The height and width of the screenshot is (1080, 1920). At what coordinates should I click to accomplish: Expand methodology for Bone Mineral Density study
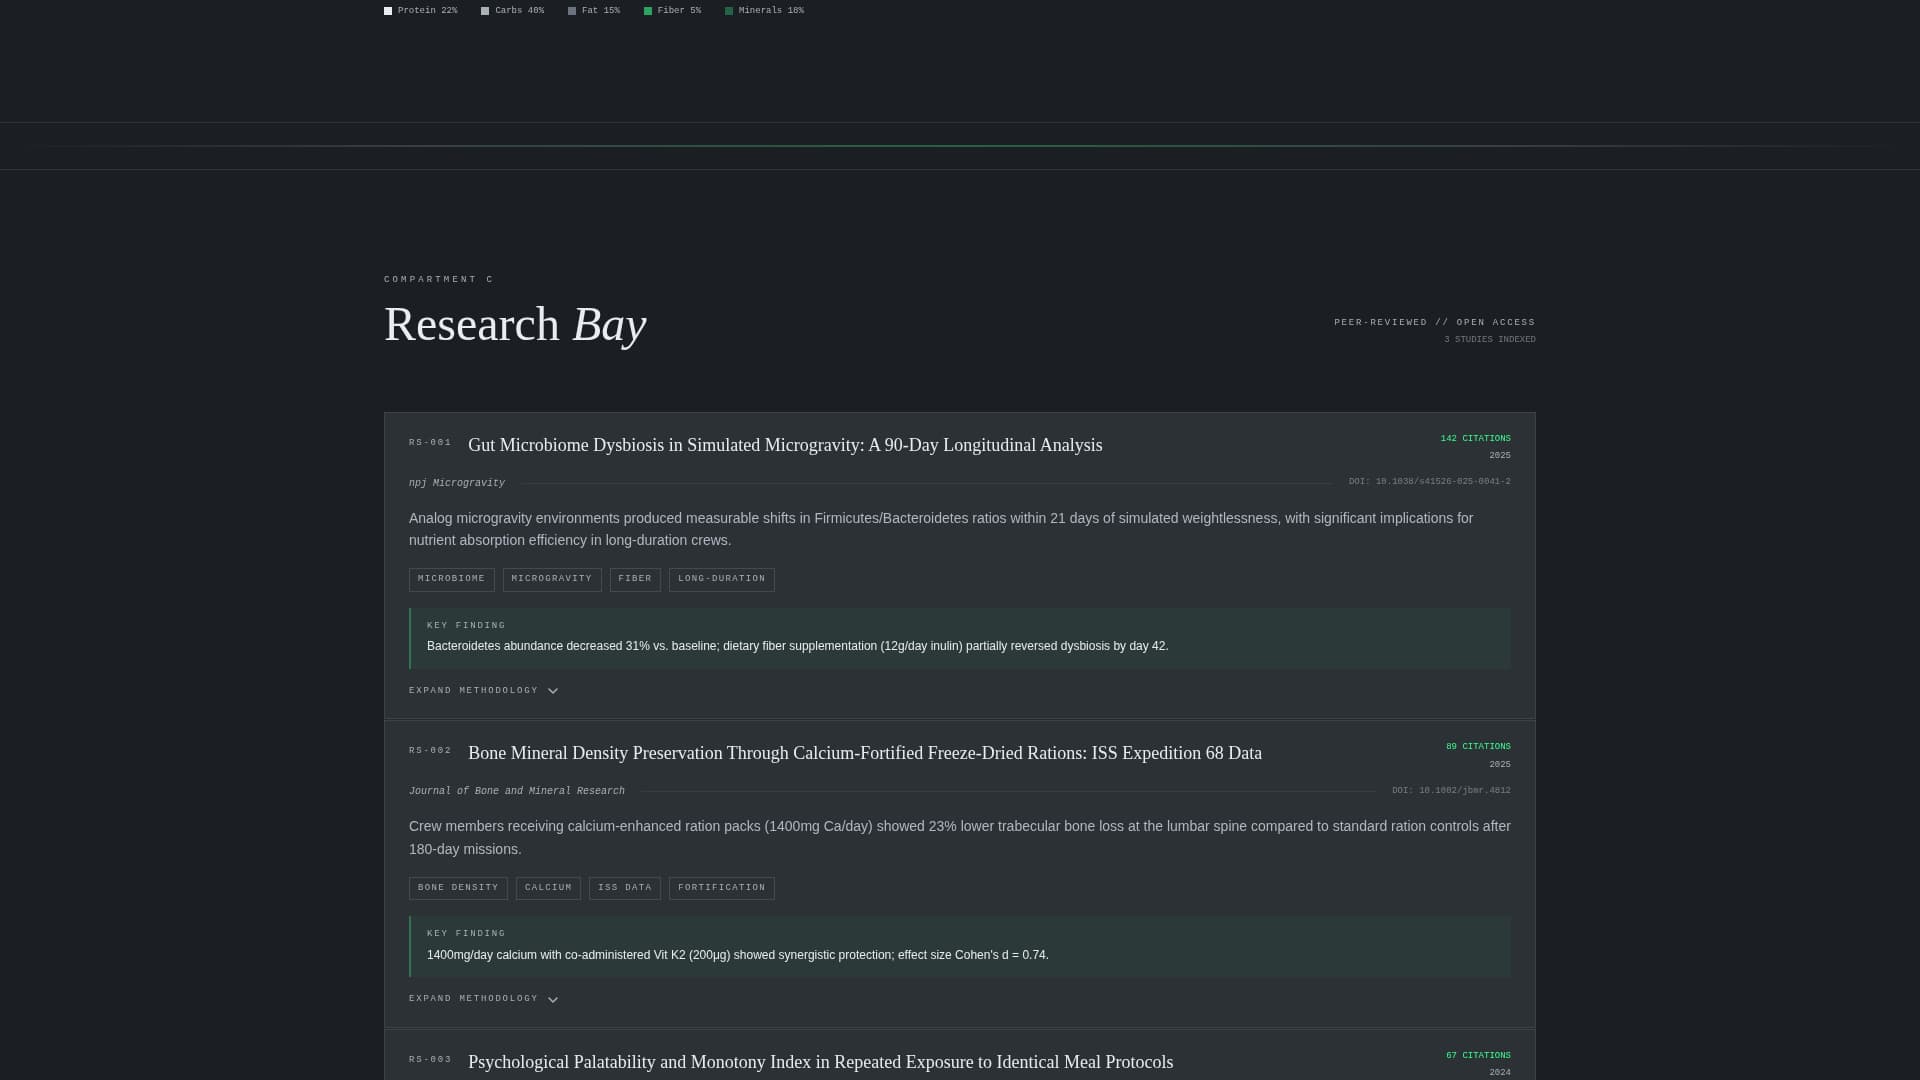click(474, 999)
